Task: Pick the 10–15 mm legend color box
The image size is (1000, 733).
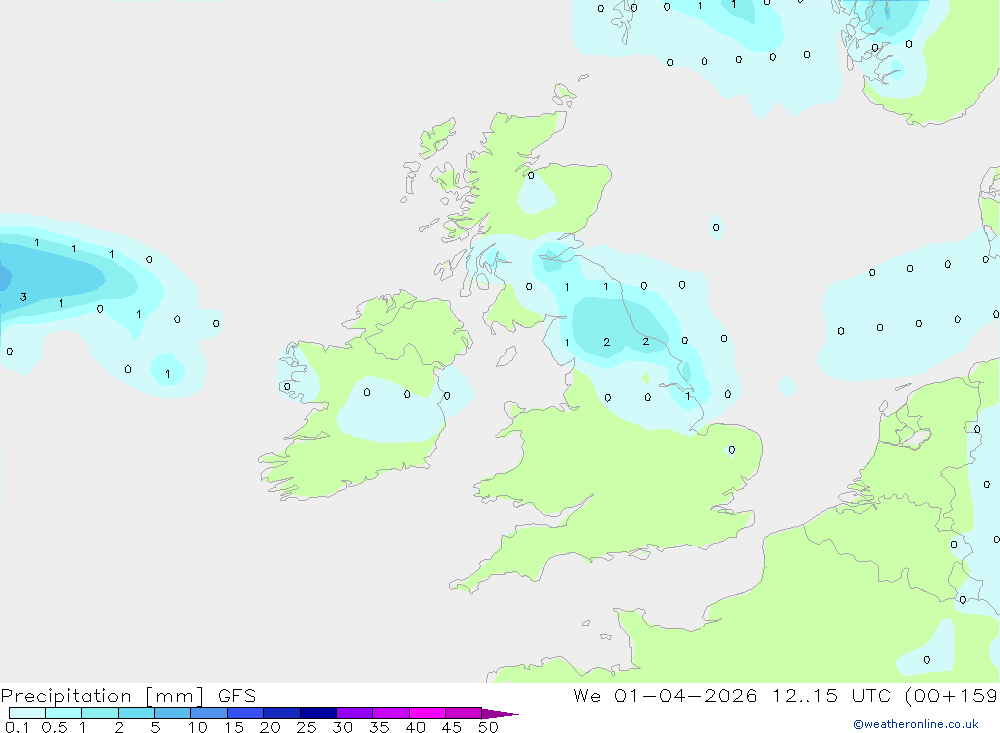Action: (x=209, y=713)
